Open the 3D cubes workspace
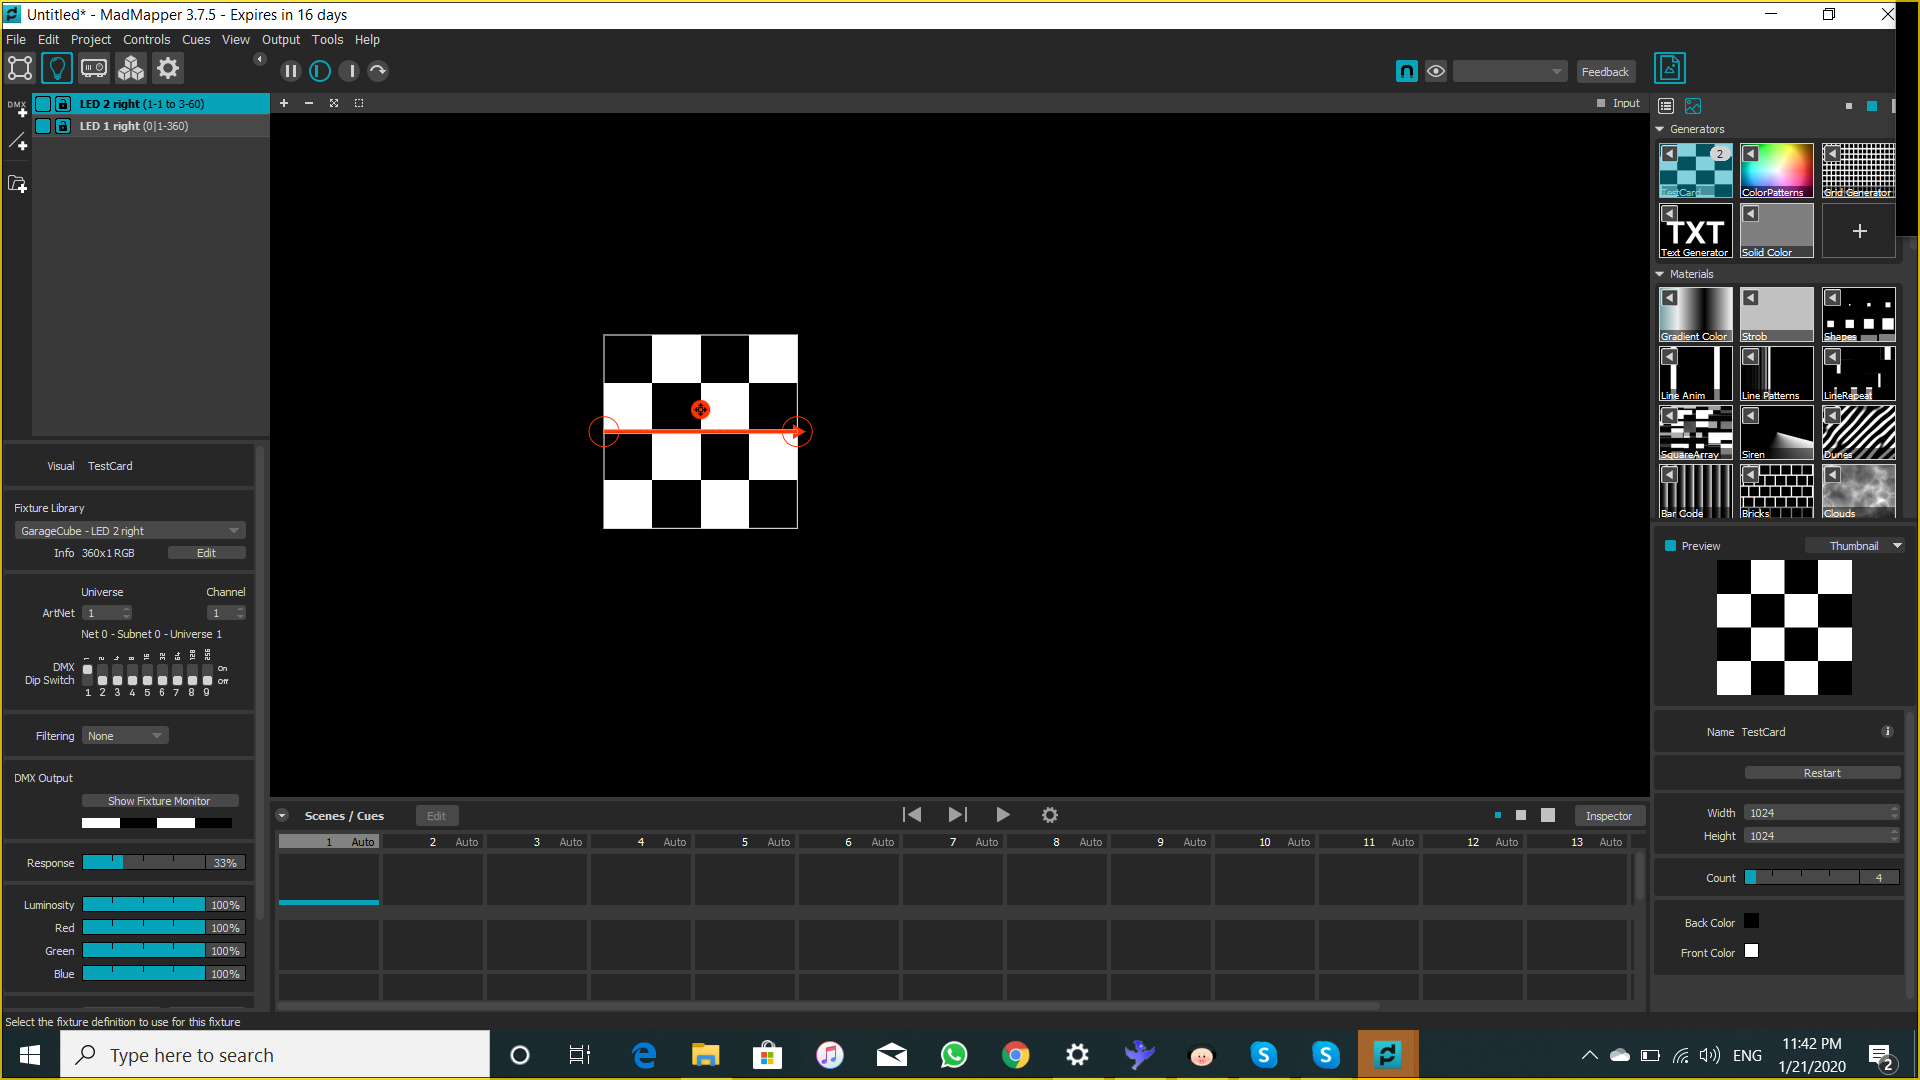The height and width of the screenshot is (1080, 1920). (x=131, y=68)
